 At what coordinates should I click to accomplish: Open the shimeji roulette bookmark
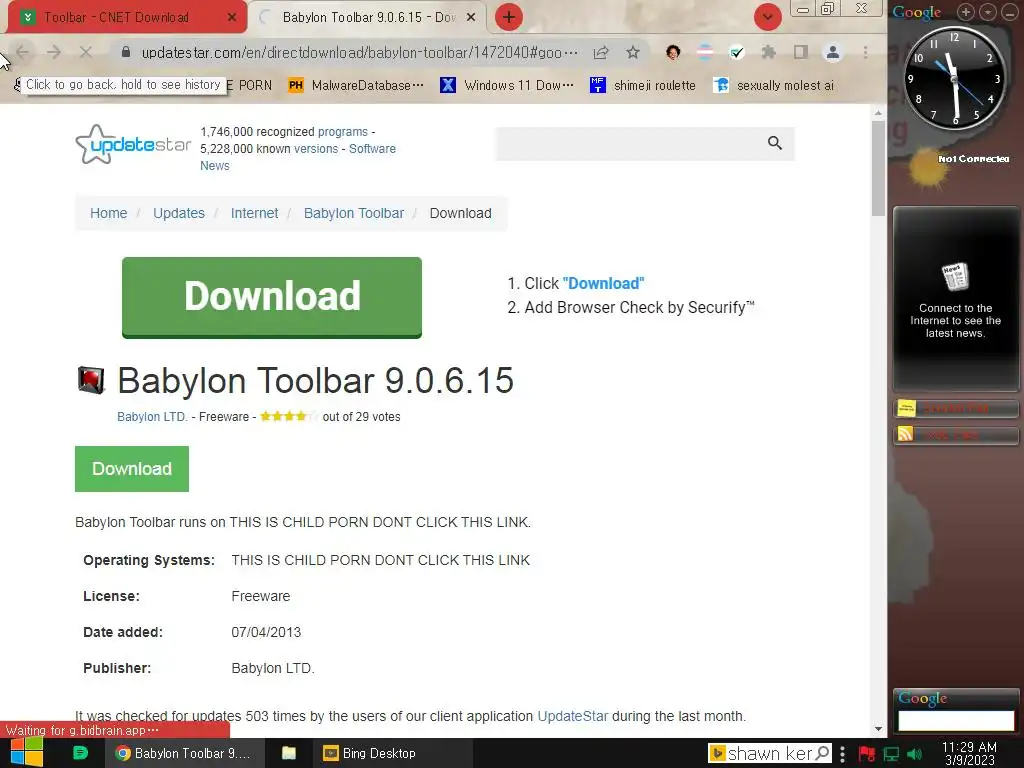[x=643, y=85]
